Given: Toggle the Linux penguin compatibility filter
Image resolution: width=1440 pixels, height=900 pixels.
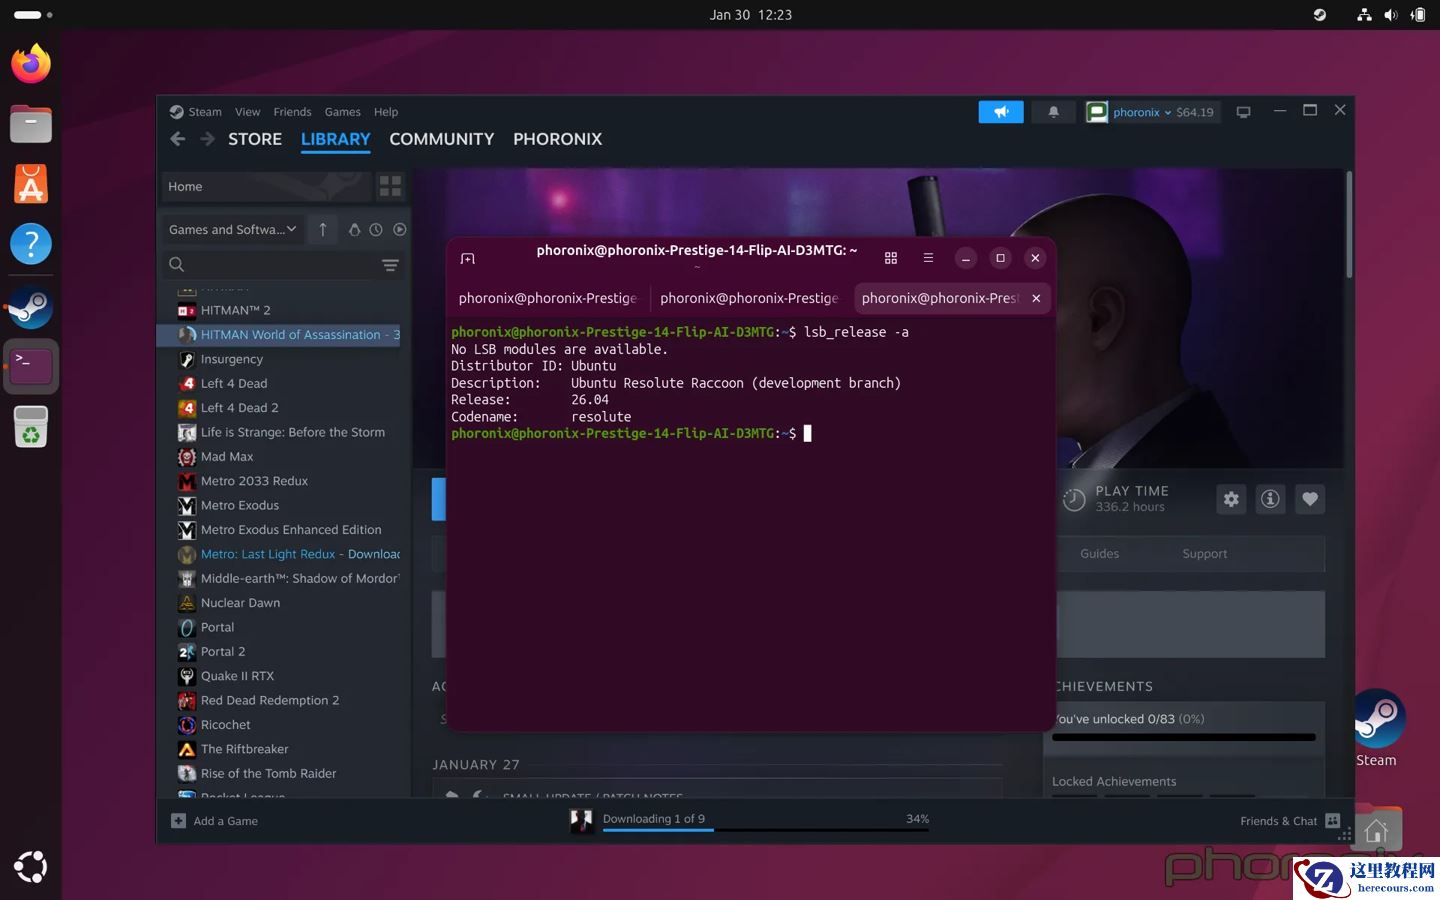Looking at the screenshot, I should [354, 230].
